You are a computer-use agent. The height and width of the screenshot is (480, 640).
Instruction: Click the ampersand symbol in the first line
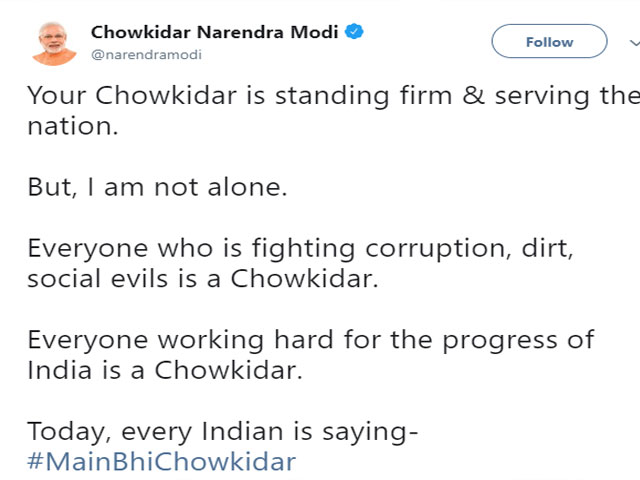click(473, 96)
